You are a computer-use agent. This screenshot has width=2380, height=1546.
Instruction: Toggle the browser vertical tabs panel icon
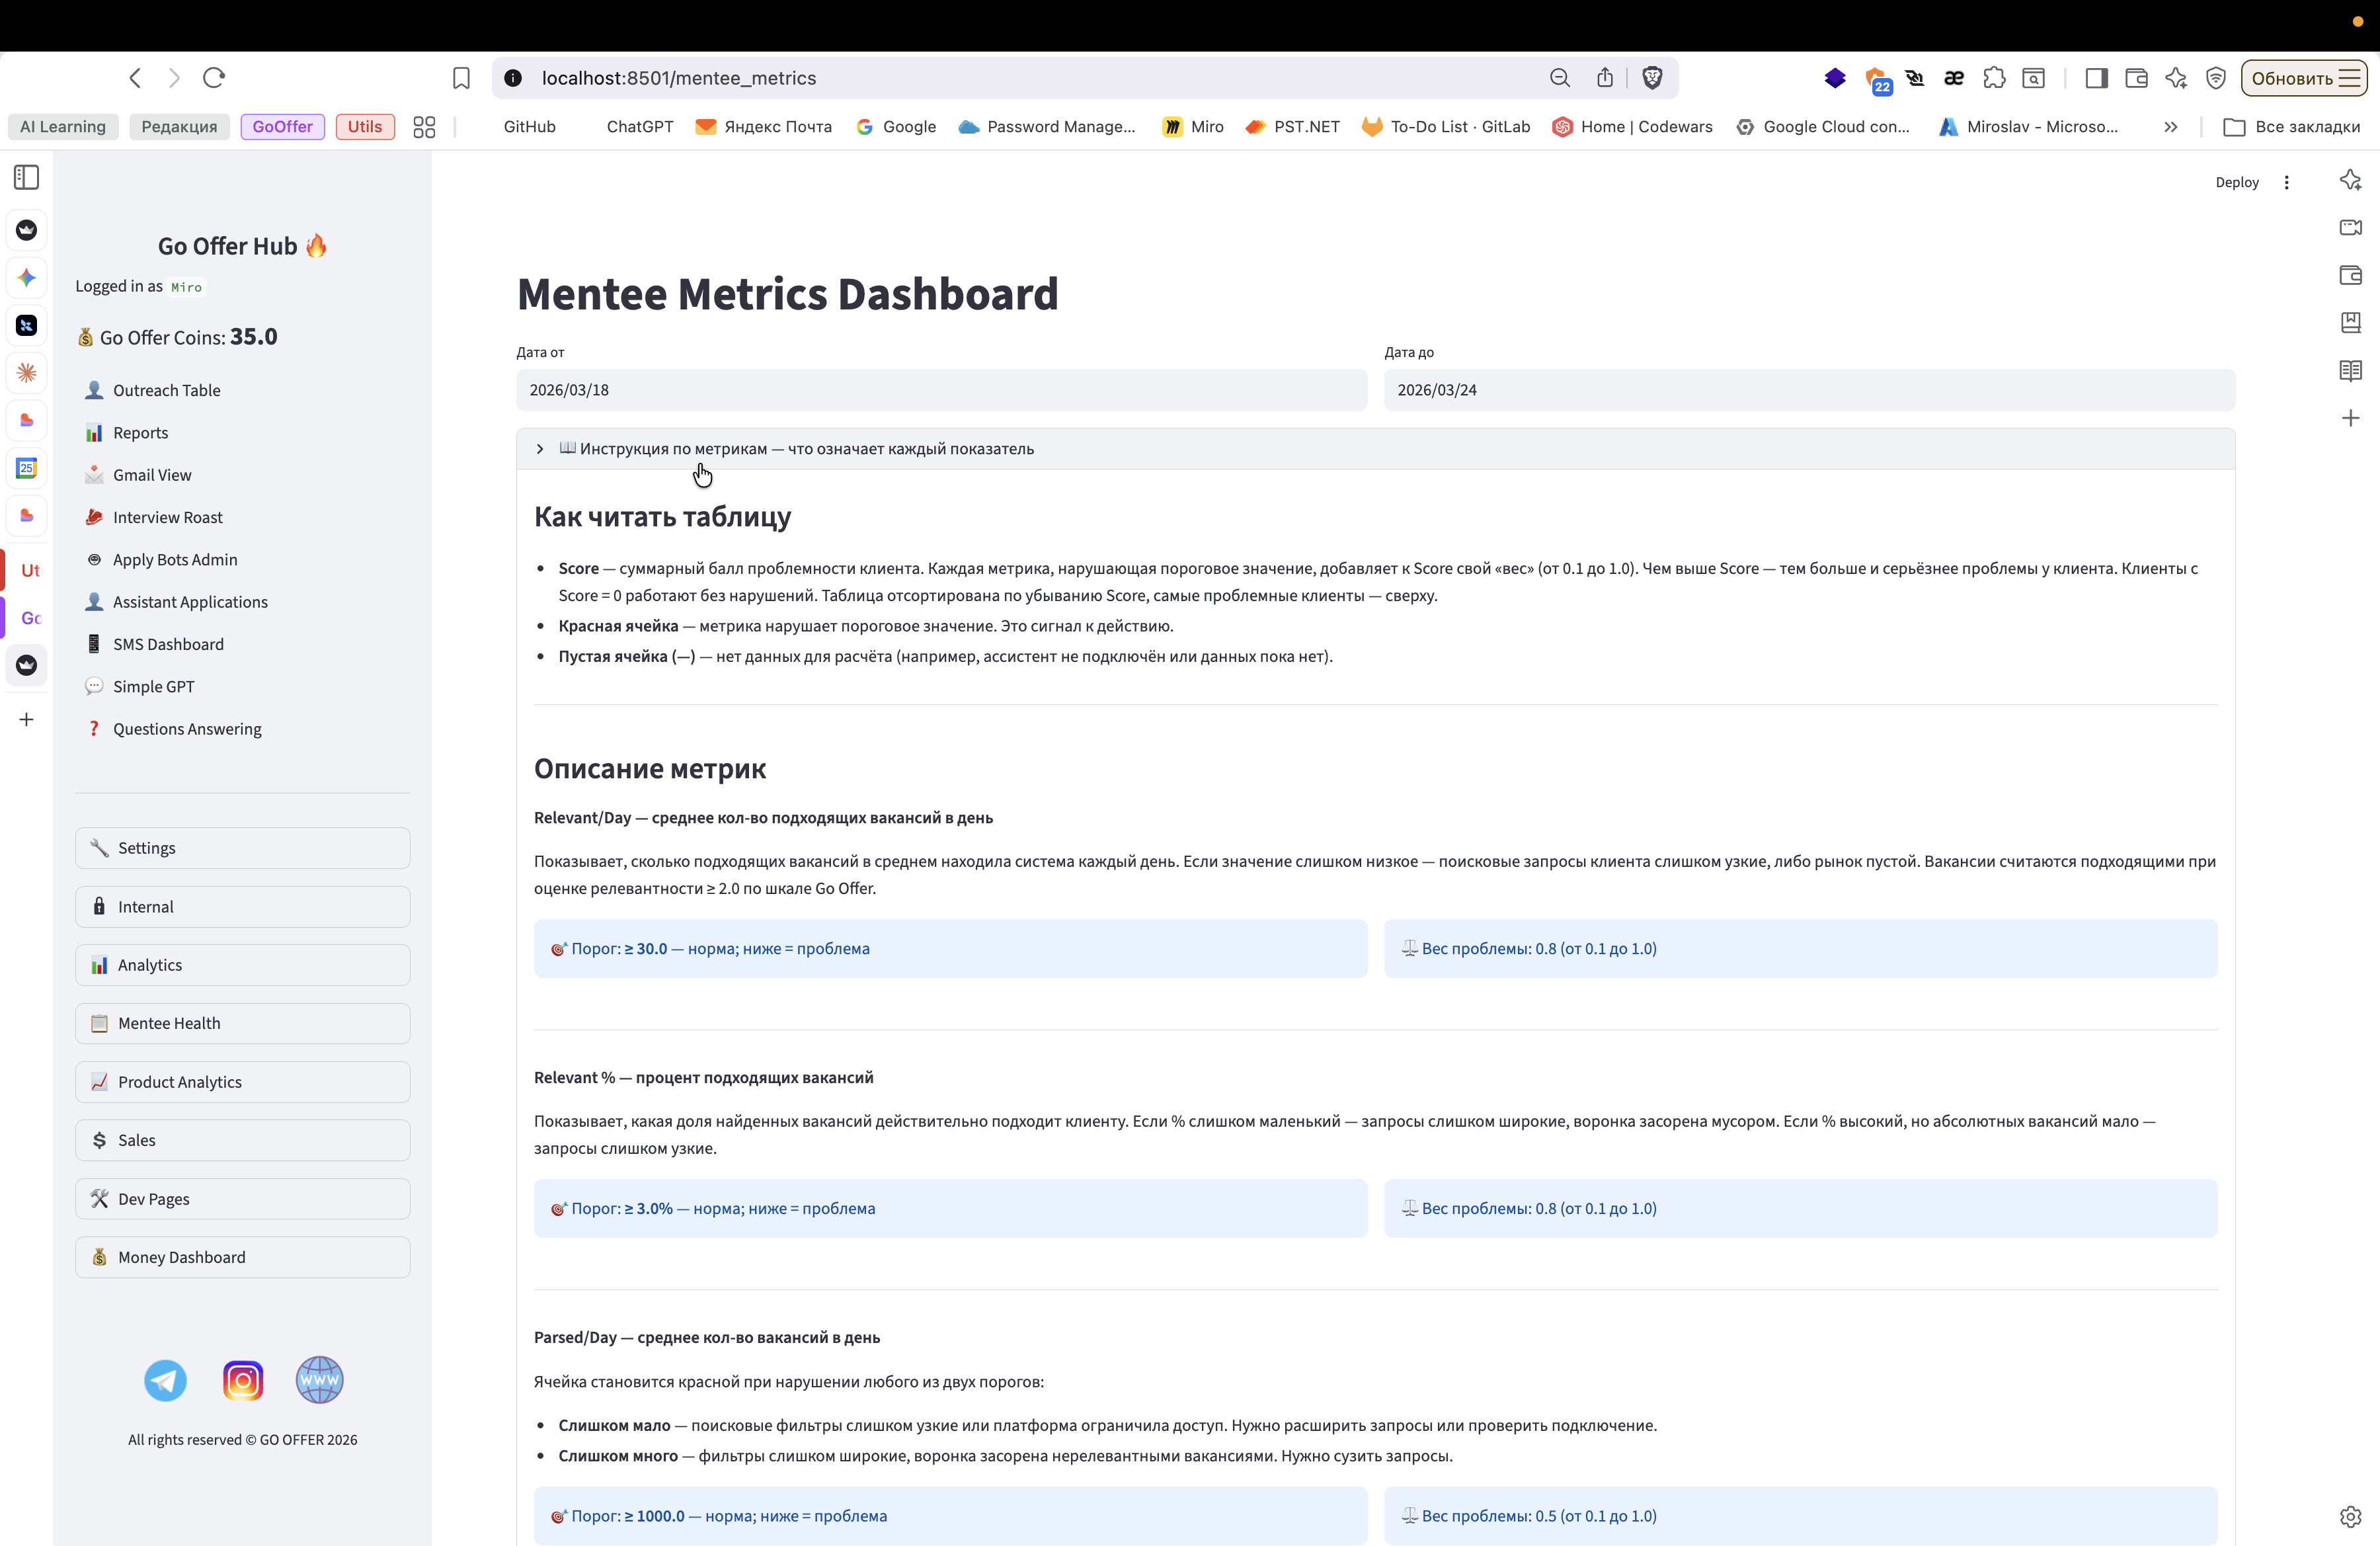click(27, 178)
